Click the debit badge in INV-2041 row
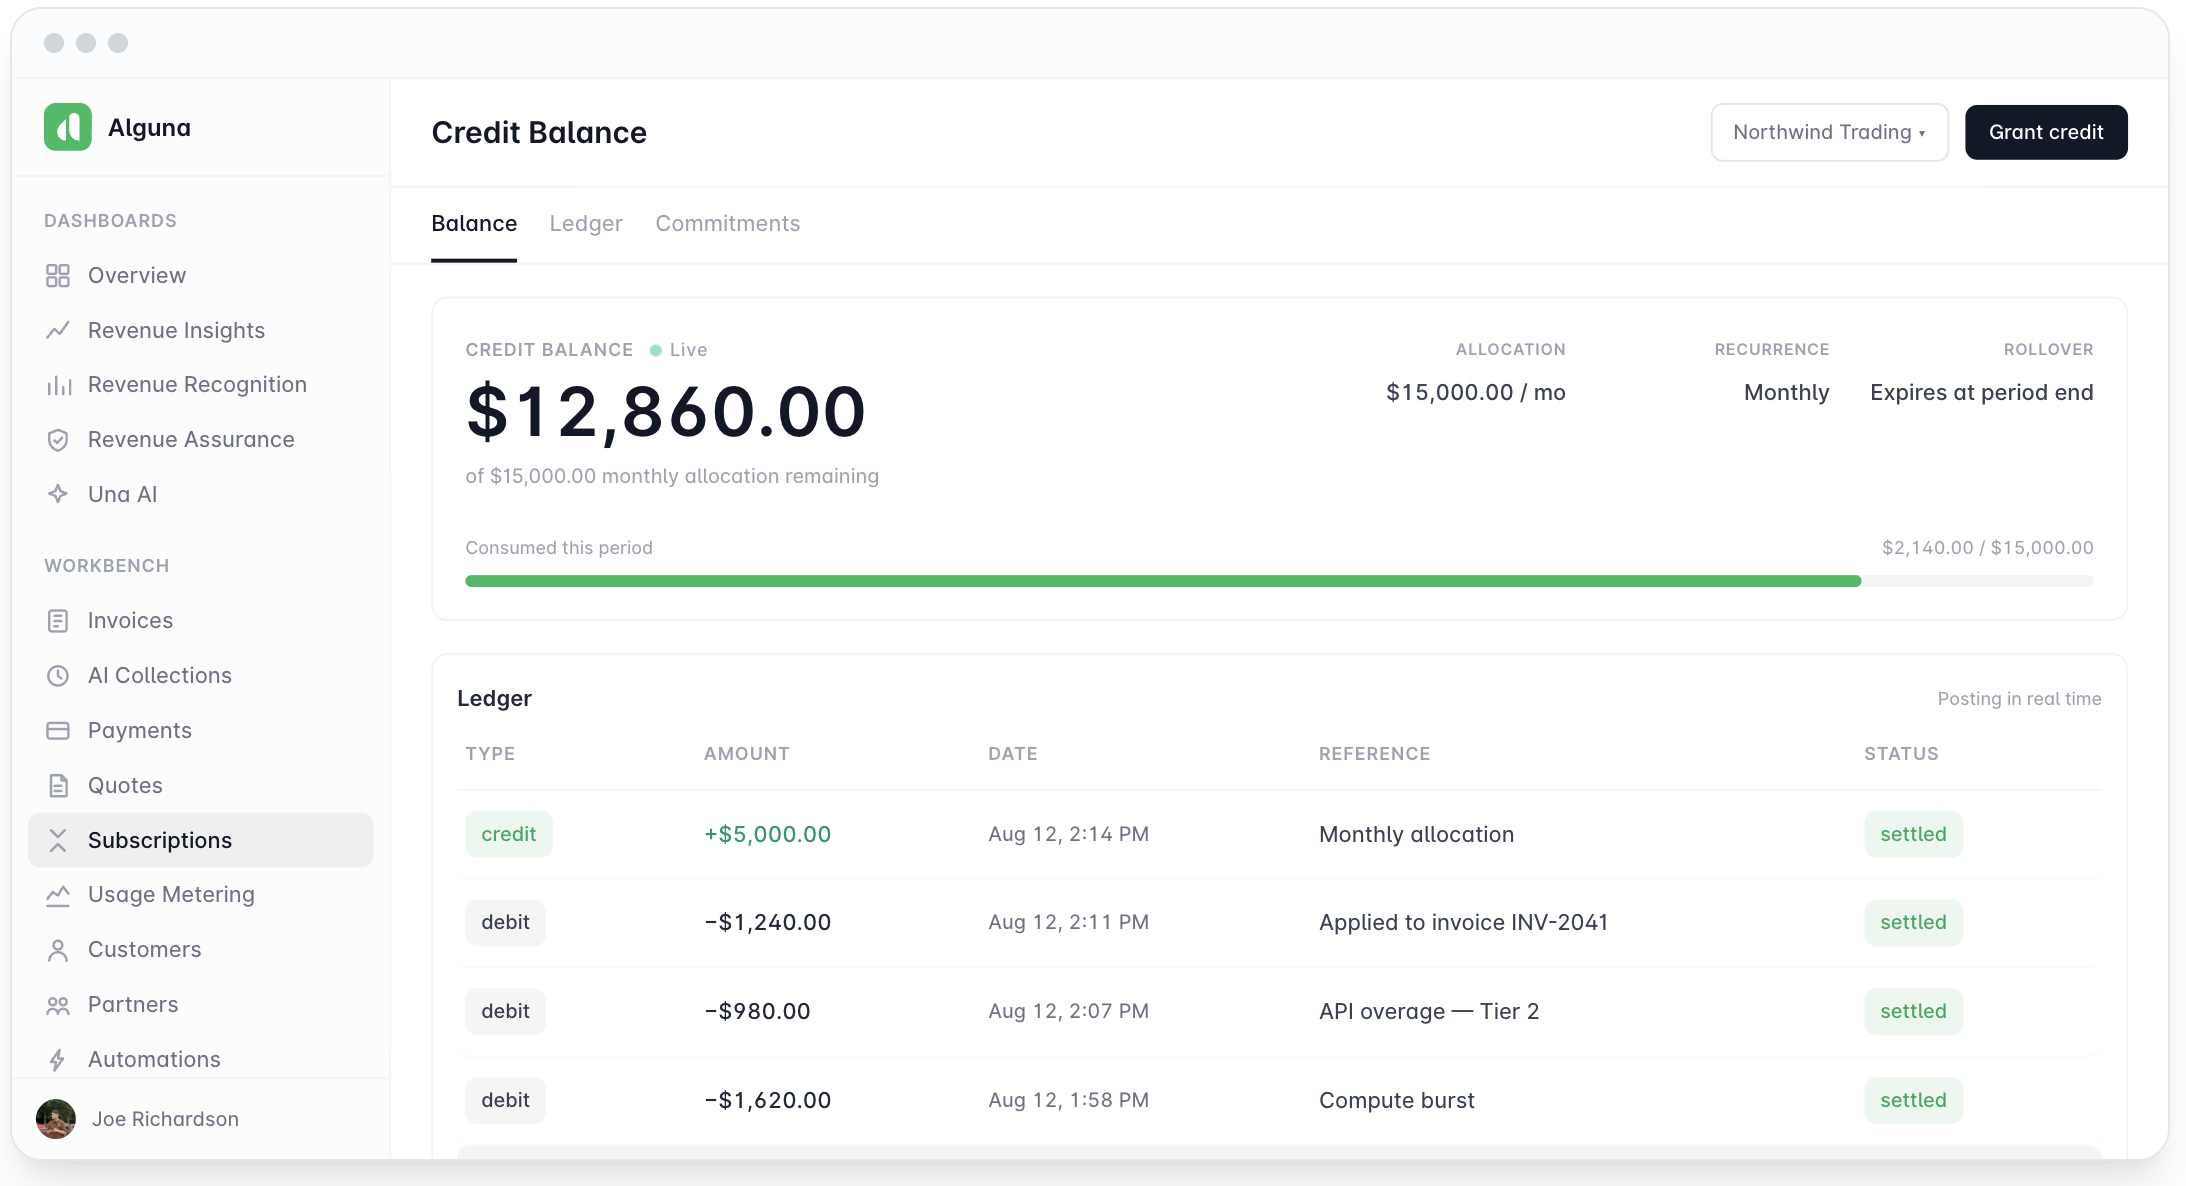Viewport: 2186px width, 1186px height. pyautogui.click(x=505, y=922)
